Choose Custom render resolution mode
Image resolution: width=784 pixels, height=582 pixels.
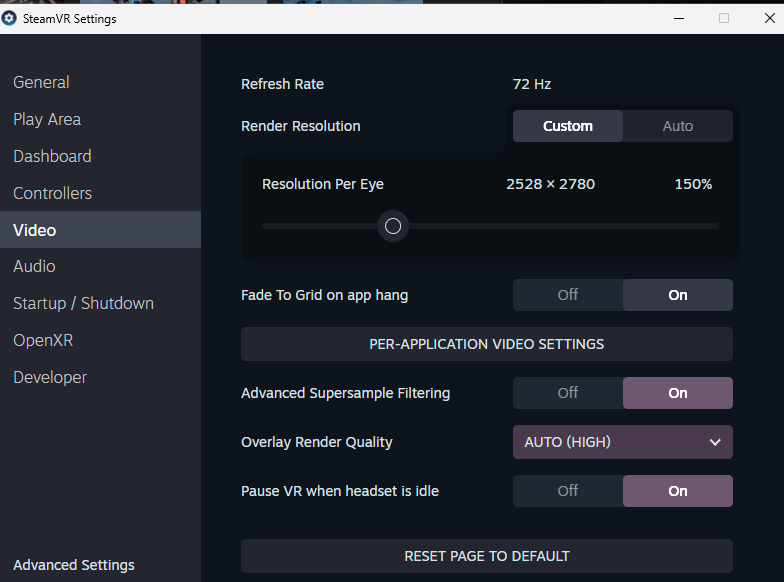[568, 126]
